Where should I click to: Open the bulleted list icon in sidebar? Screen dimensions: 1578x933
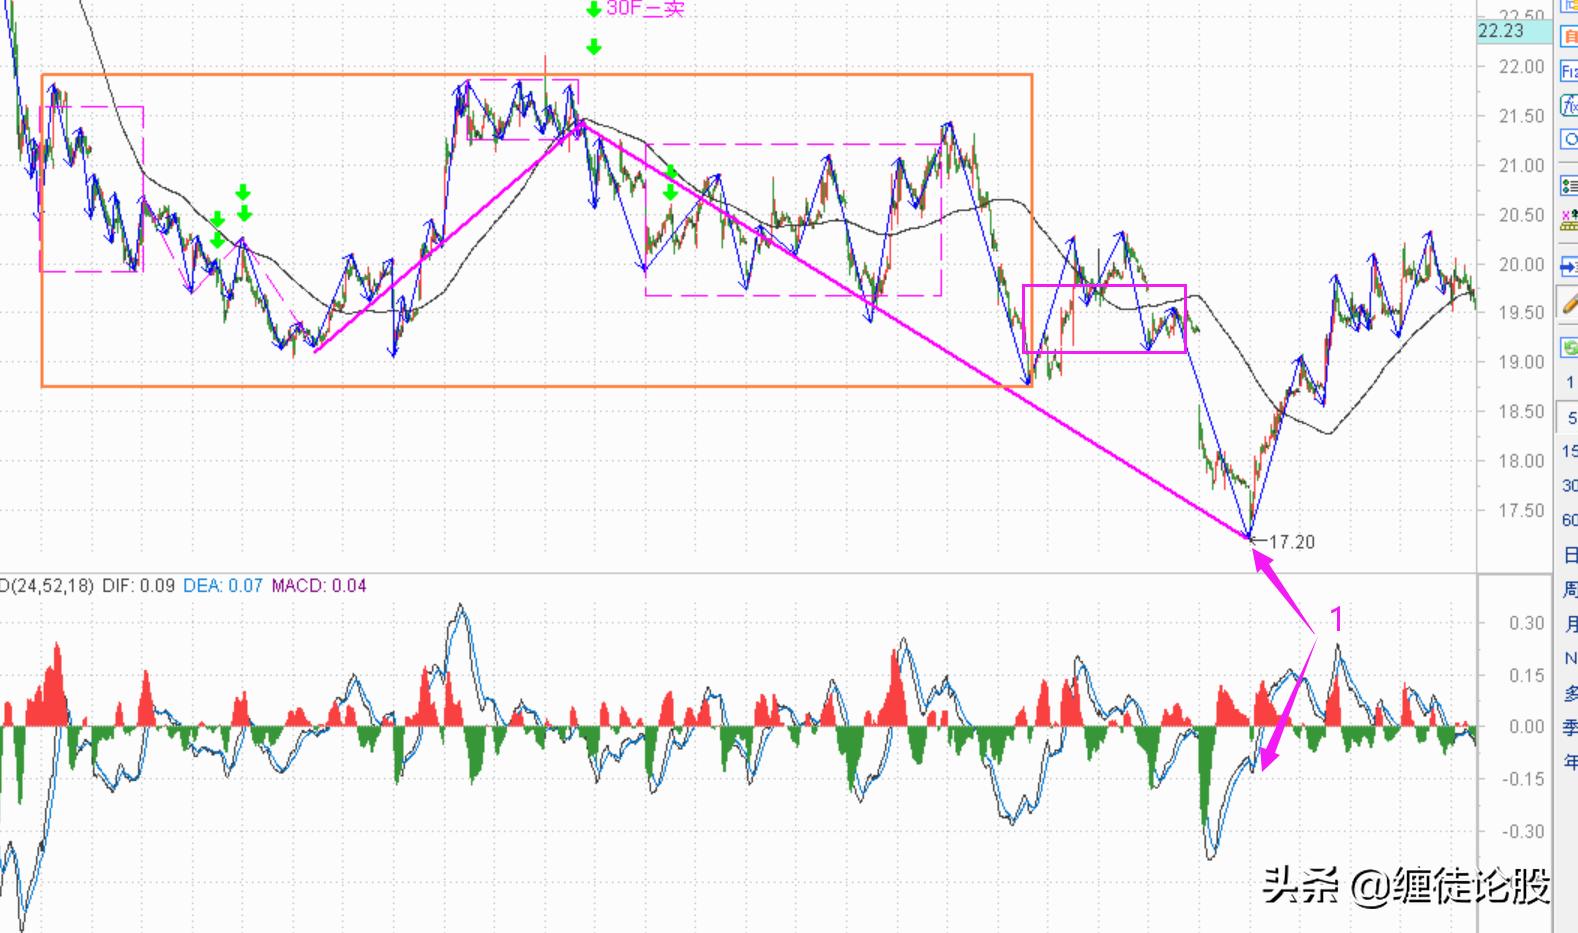(1569, 186)
